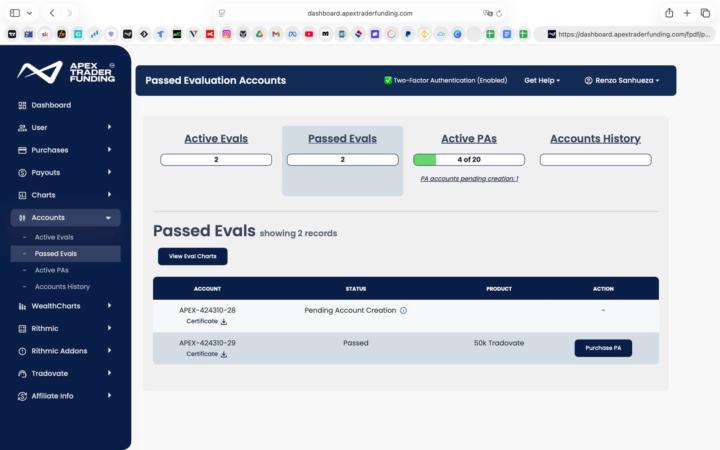
Task: Open the TradingView bookmark icon
Action: click(12, 34)
